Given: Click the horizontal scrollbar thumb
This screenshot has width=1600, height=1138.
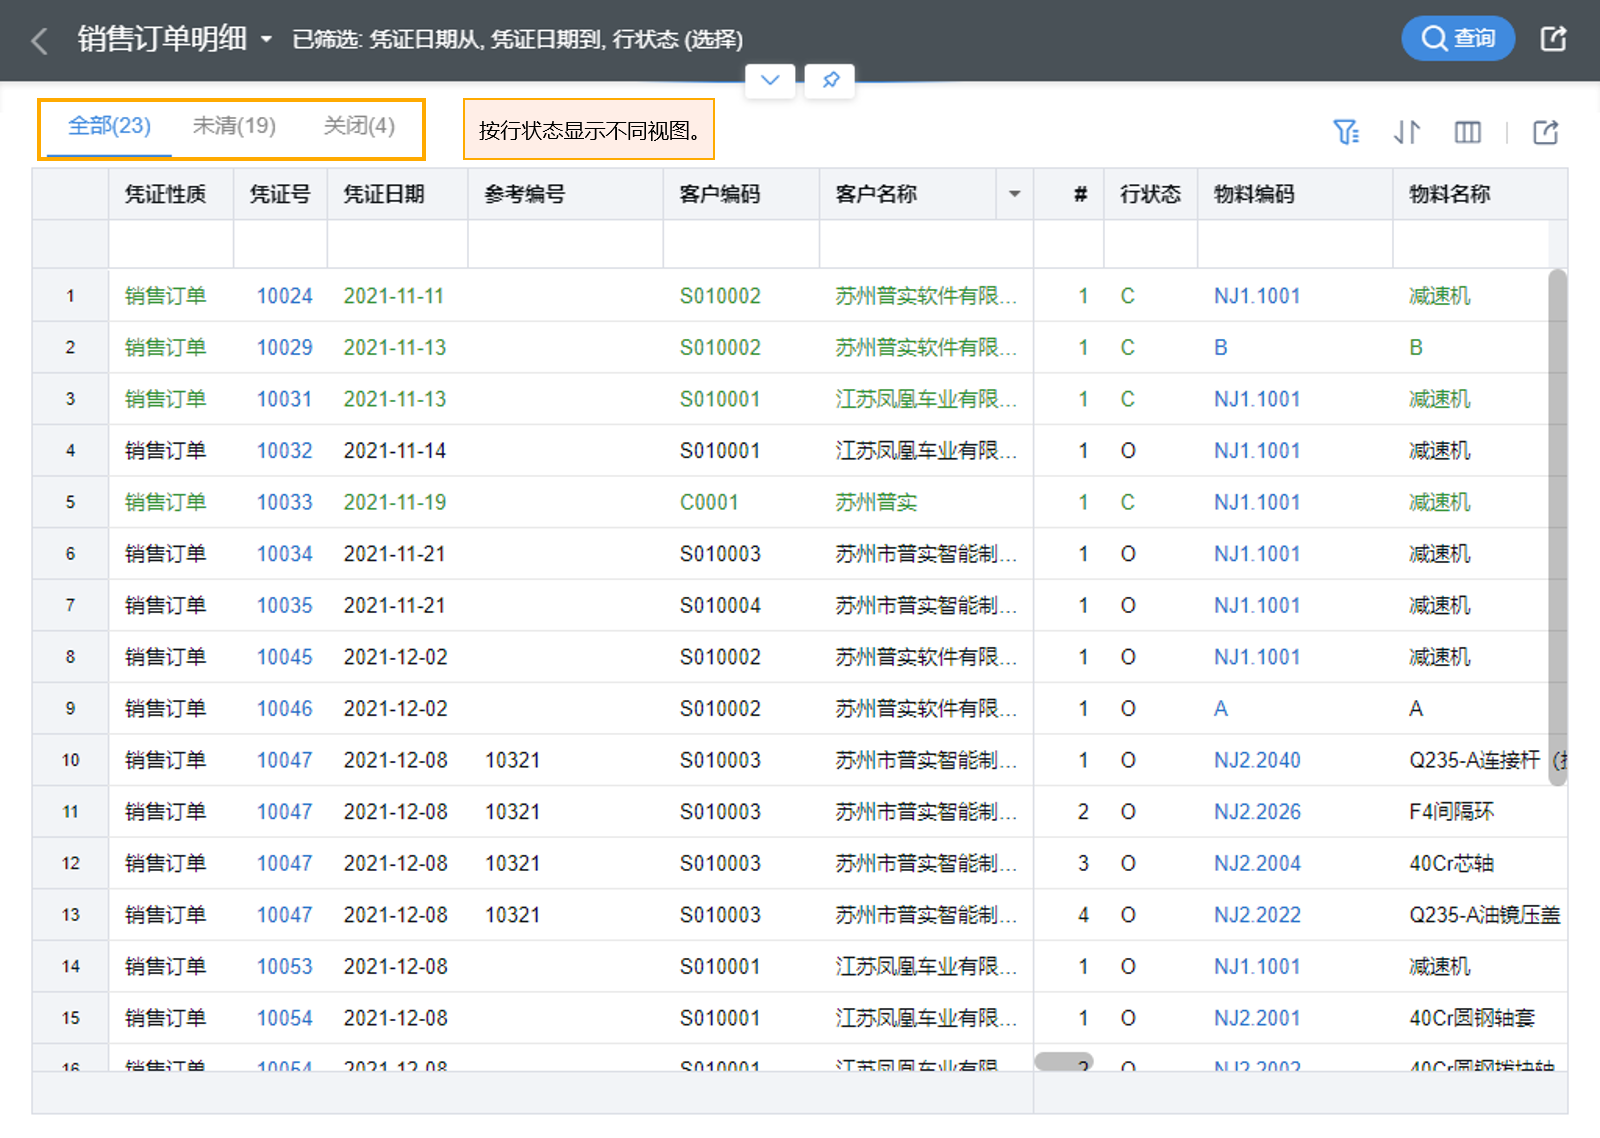Looking at the screenshot, I should pyautogui.click(x=1063, y=1061).
